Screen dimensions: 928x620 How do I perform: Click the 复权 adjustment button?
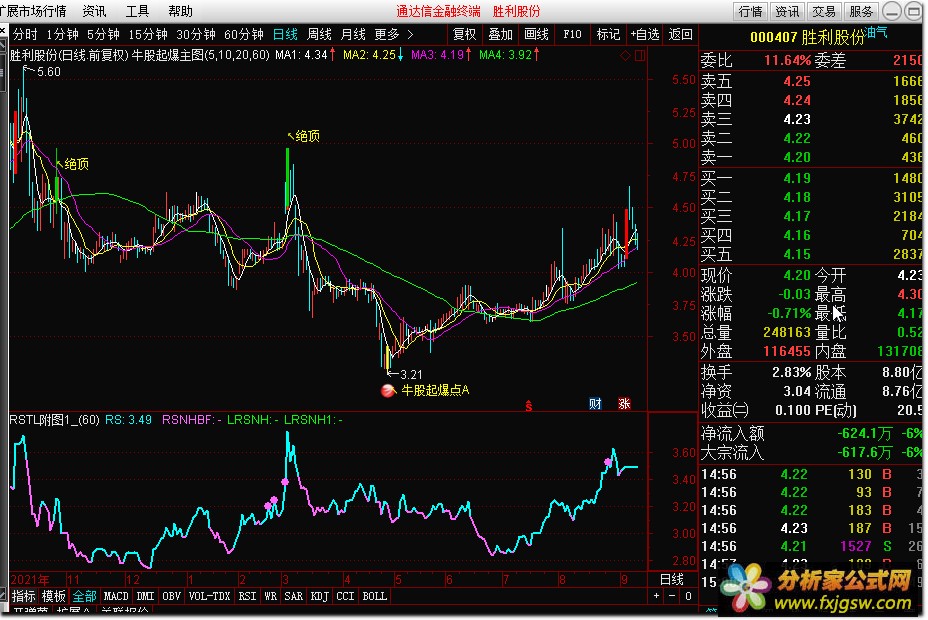pyautogui.click(x=465, y=34)
